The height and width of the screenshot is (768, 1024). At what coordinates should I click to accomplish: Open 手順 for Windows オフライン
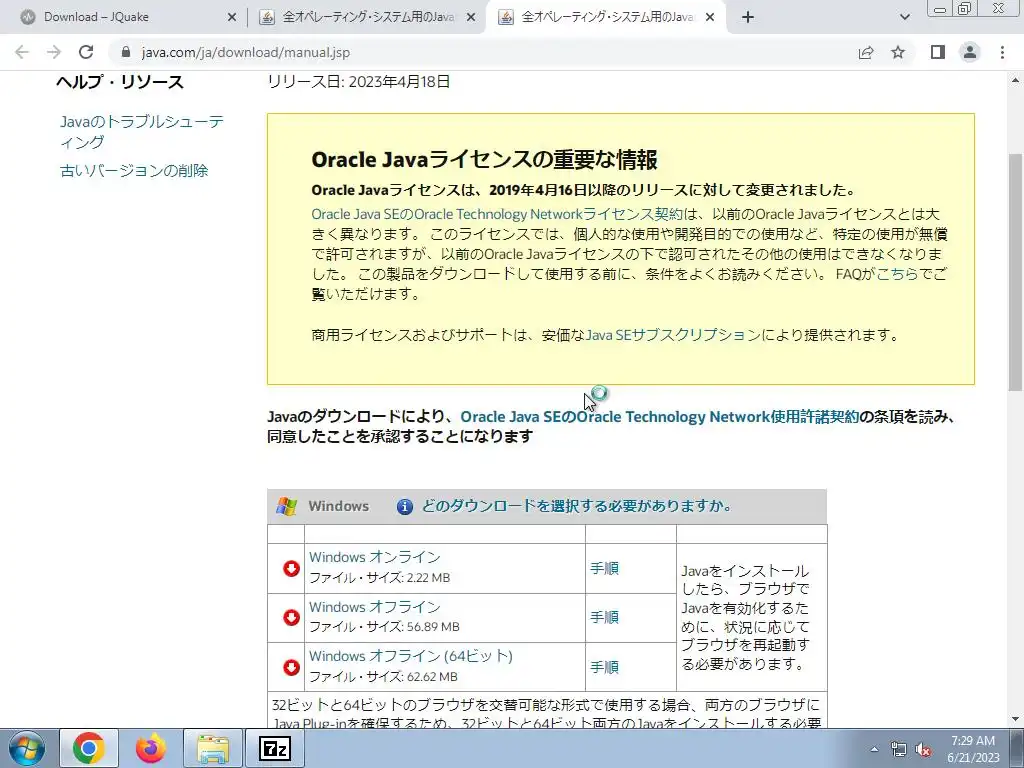tap(604, 617)
